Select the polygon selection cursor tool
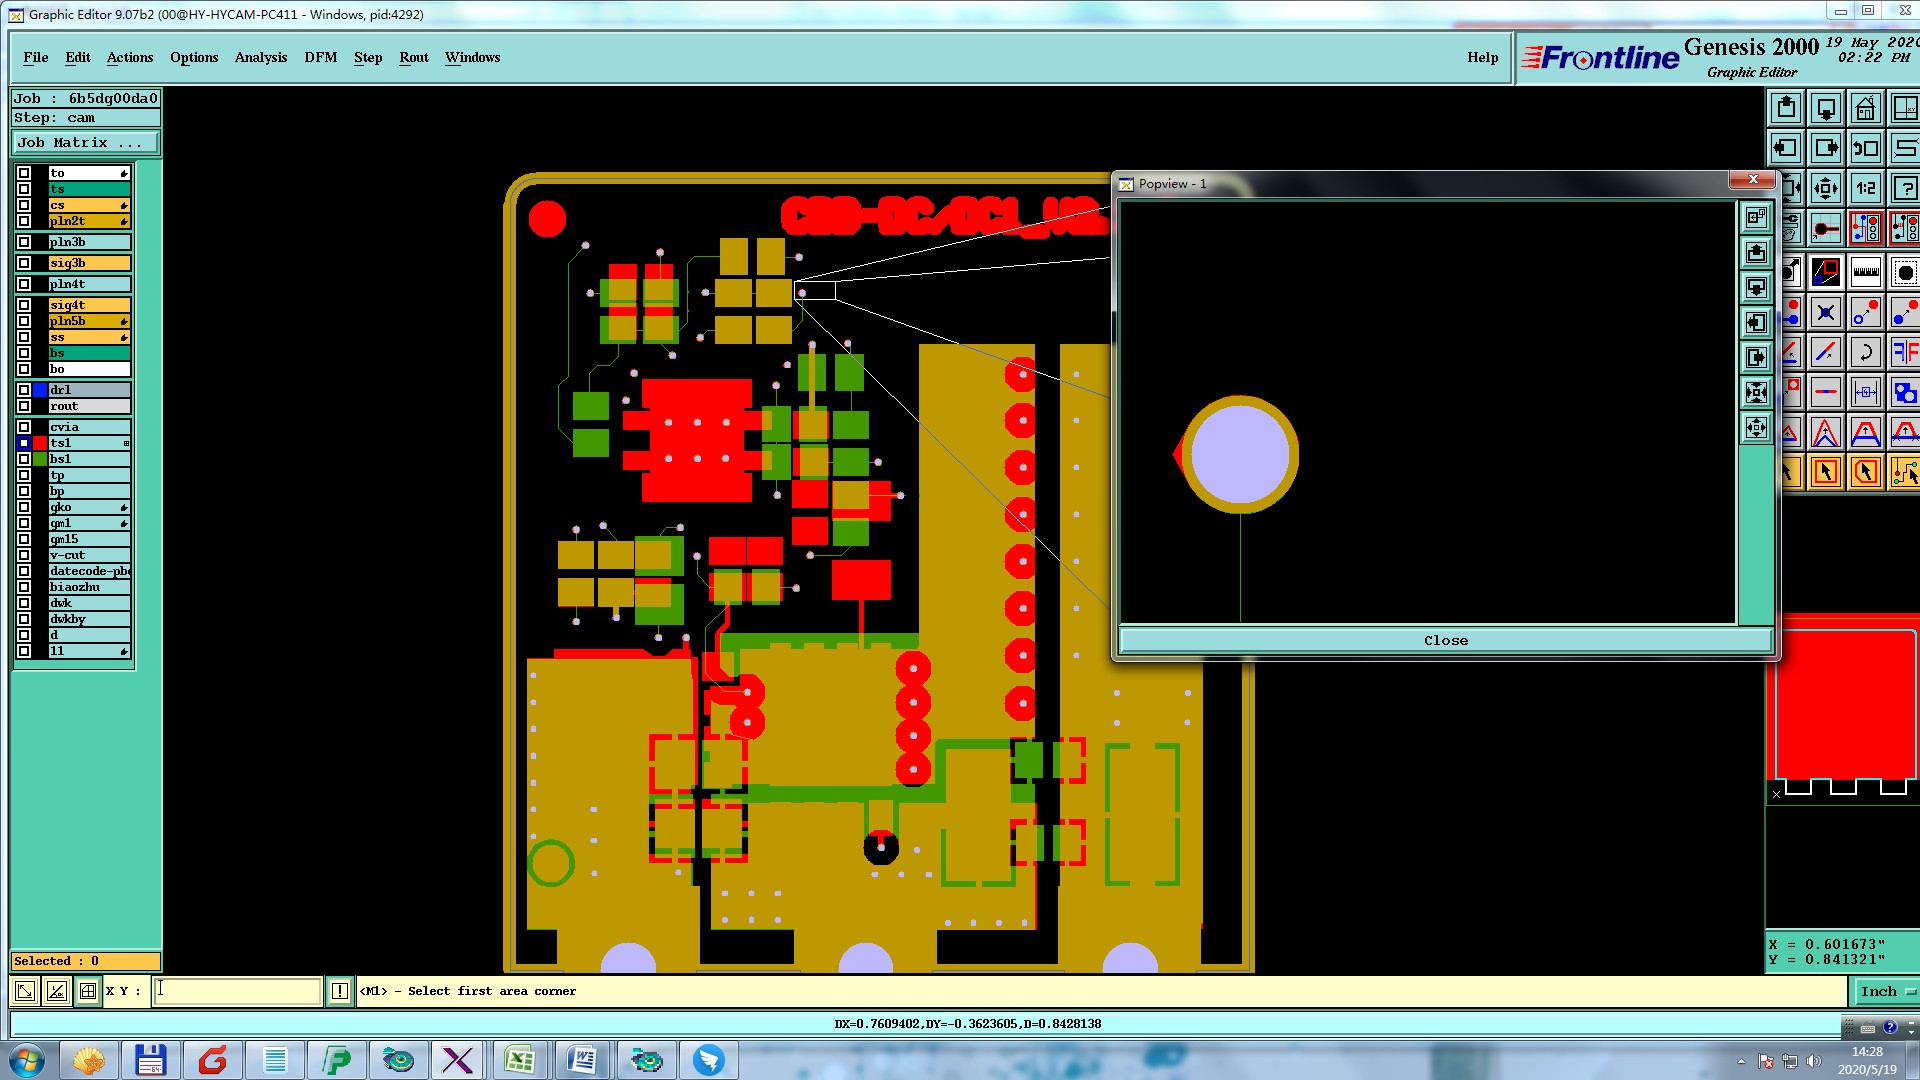The height and width of the screenshot is (1080, 1920). (x=1866, y=472)
